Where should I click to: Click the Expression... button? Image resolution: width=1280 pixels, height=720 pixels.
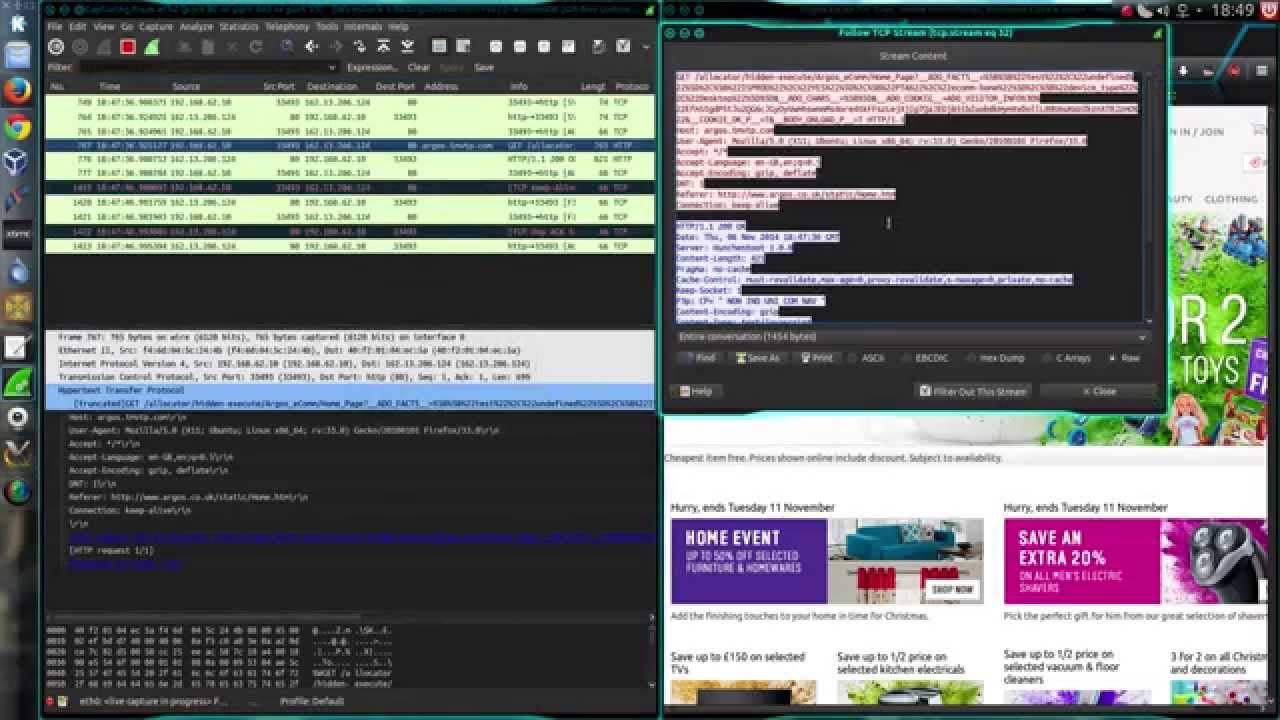pos(372,68)
